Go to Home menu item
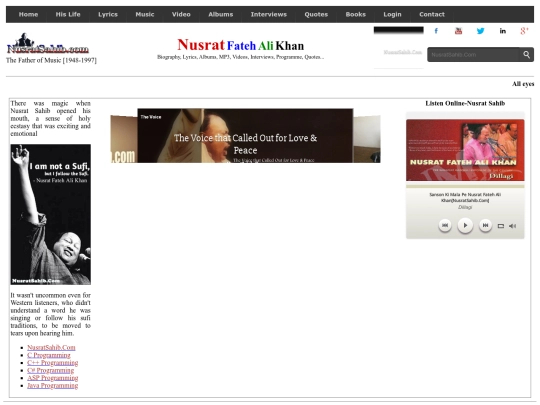540x405 pixels. [x=28, y=14]
